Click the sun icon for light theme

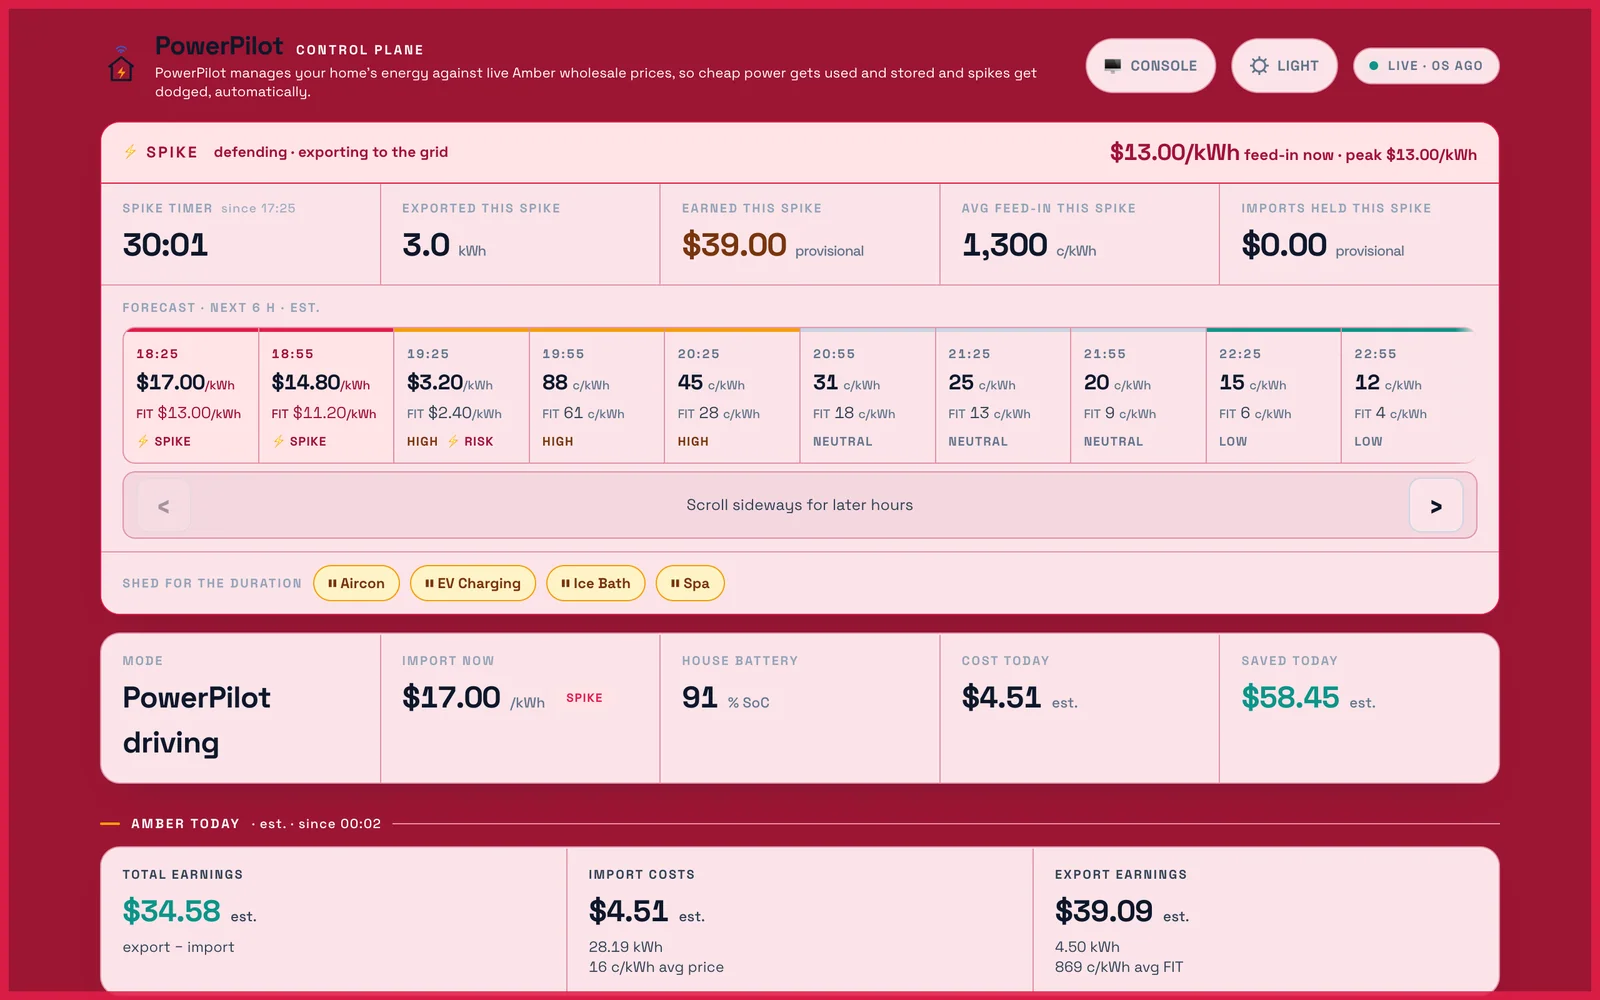click(1259, 66)
